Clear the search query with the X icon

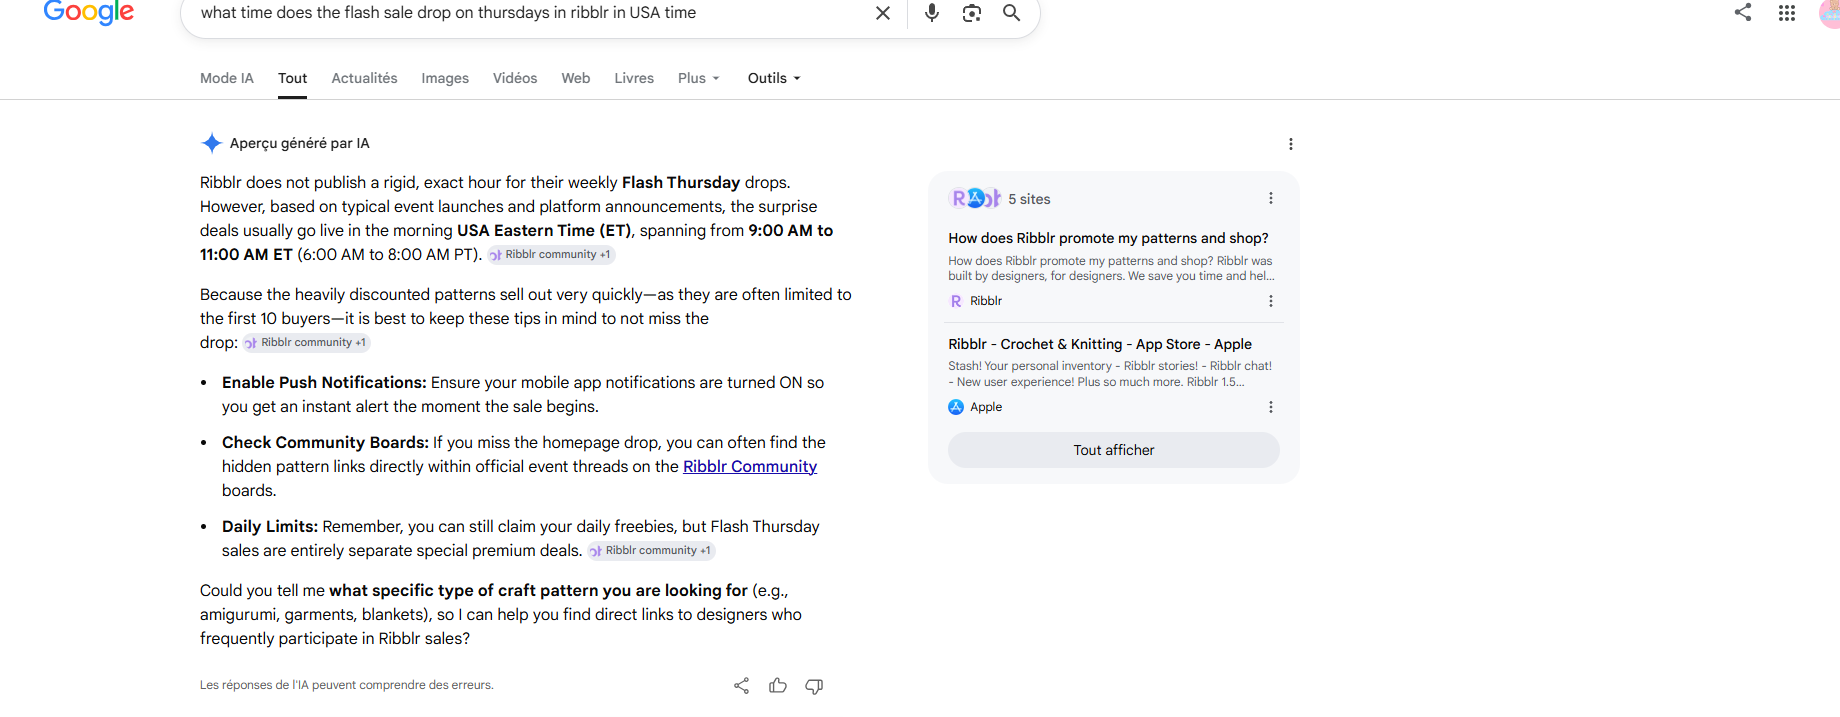tap(883, 13)
